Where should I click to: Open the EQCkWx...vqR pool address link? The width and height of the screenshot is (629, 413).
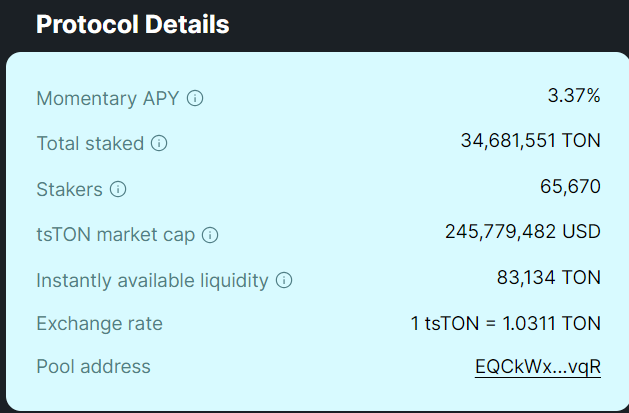pyautogui.click(x=538, y=366)
